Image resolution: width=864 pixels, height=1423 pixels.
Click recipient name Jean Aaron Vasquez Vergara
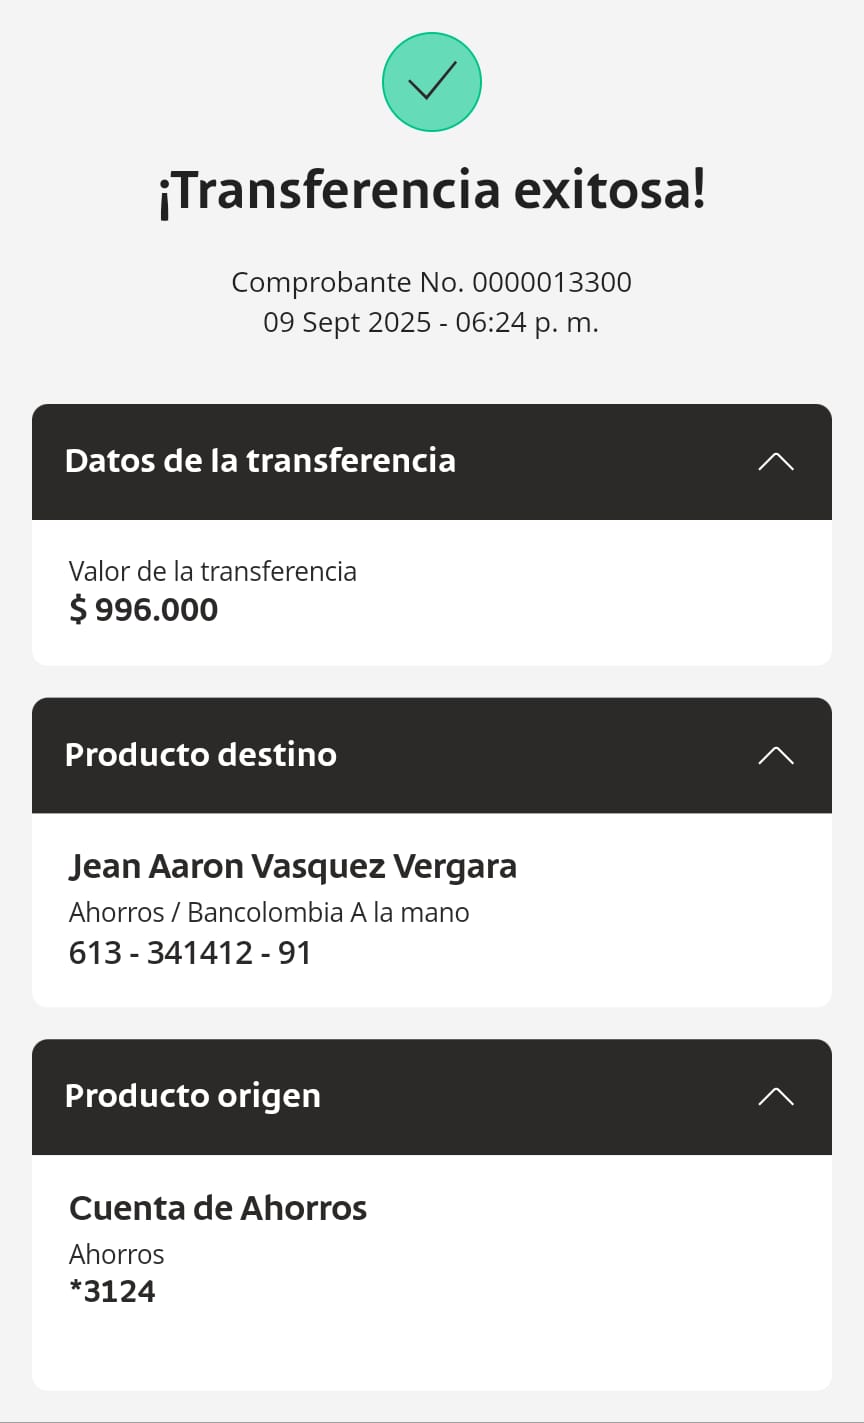click(293, 866)
